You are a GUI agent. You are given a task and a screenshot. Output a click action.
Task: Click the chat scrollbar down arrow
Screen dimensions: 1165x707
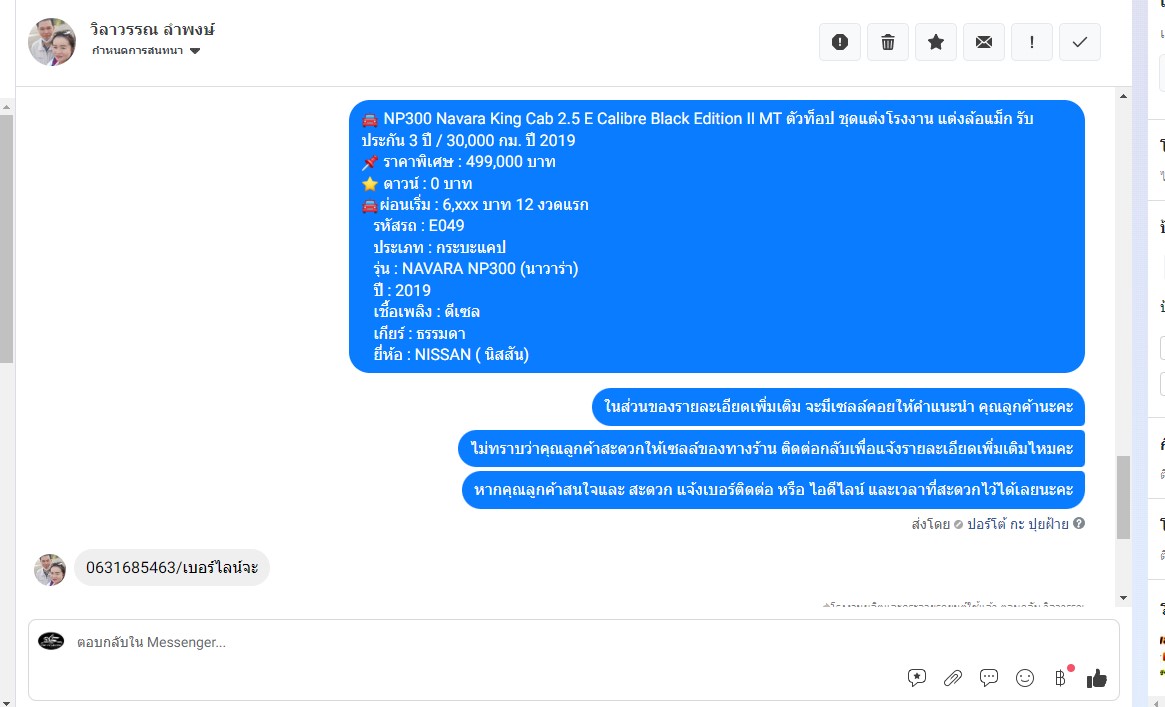pyautogui.click(x=1123, y=598)
